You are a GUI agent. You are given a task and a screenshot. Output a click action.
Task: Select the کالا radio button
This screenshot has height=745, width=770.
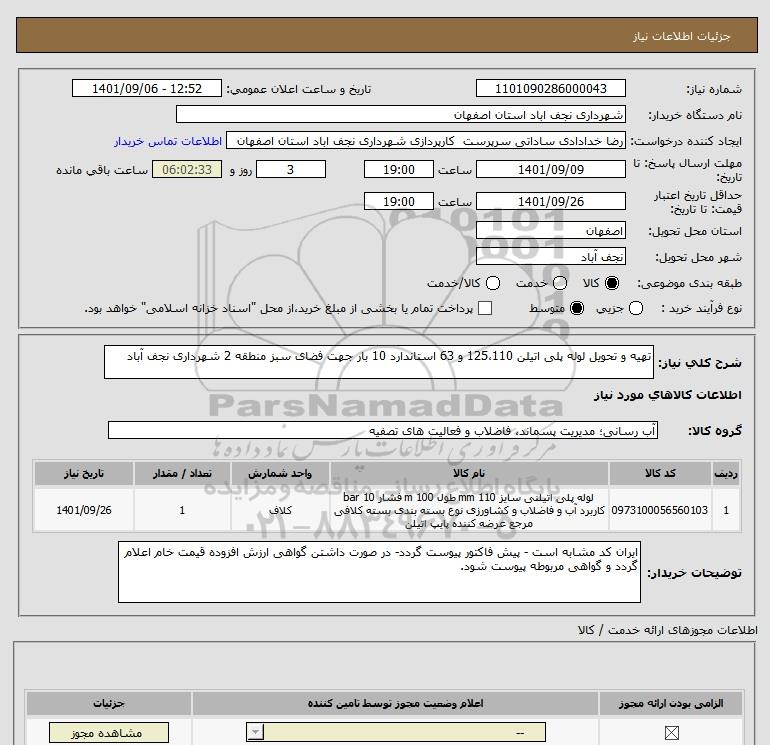(x=612, y=283)
